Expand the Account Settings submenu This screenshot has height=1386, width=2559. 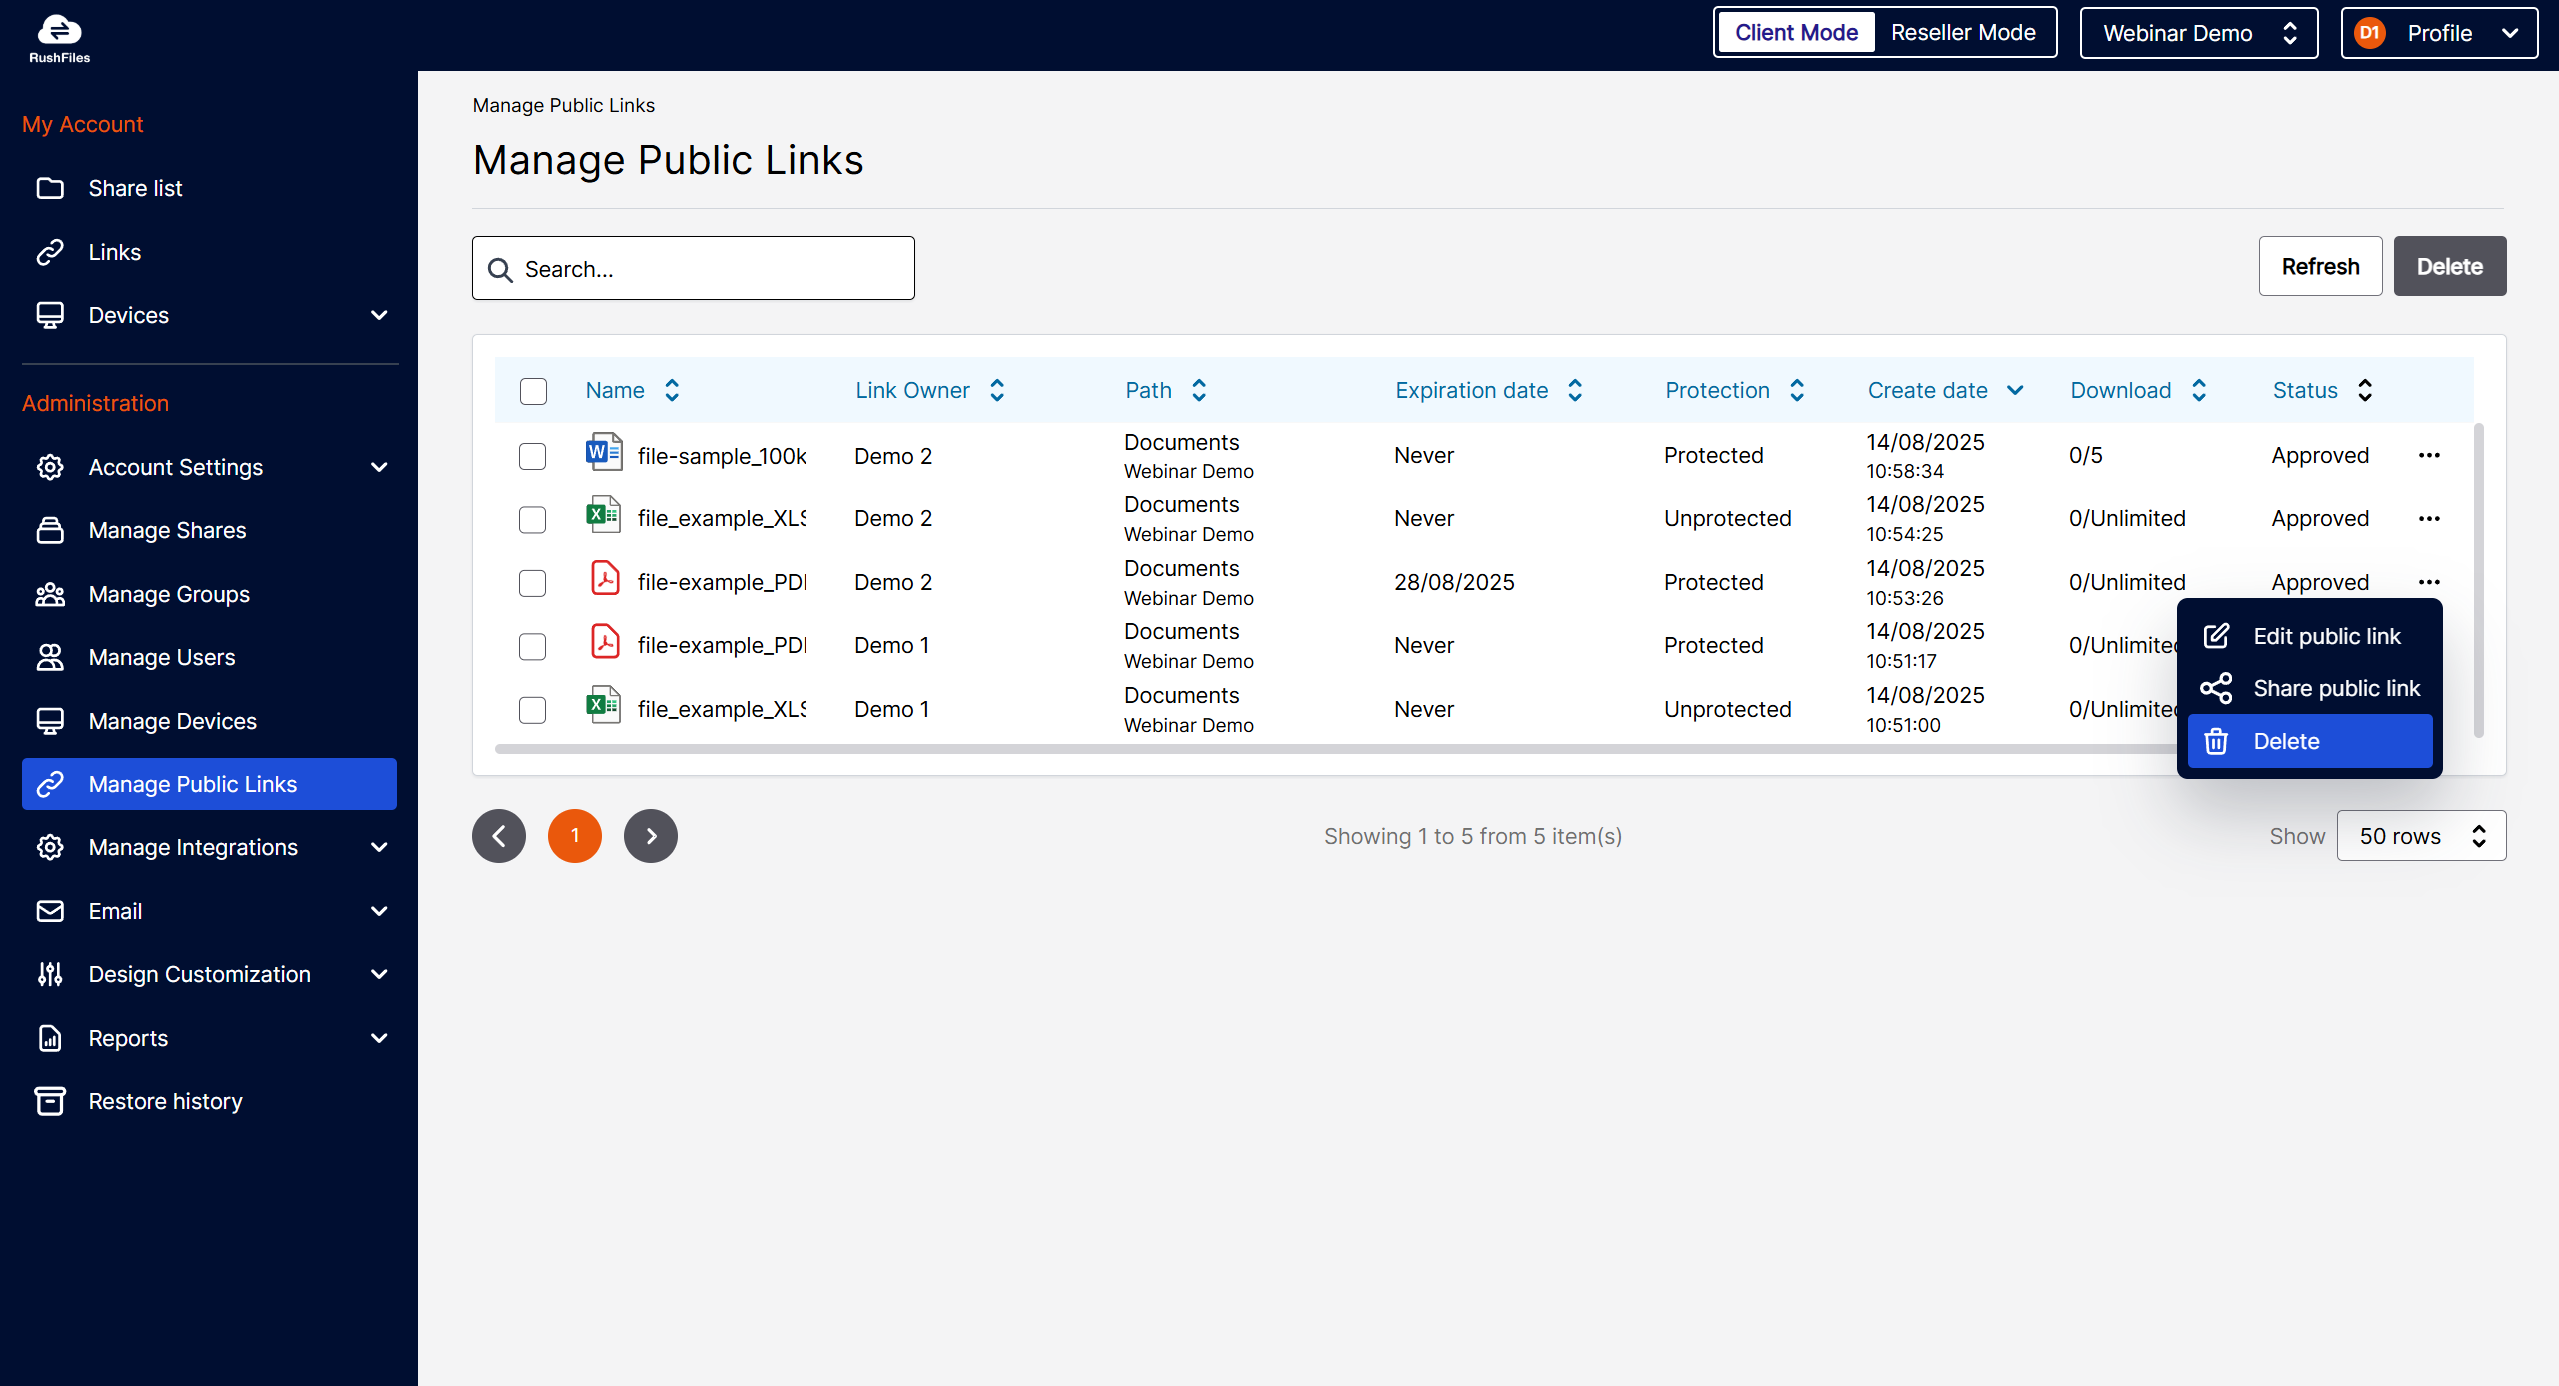click(378, 467)
